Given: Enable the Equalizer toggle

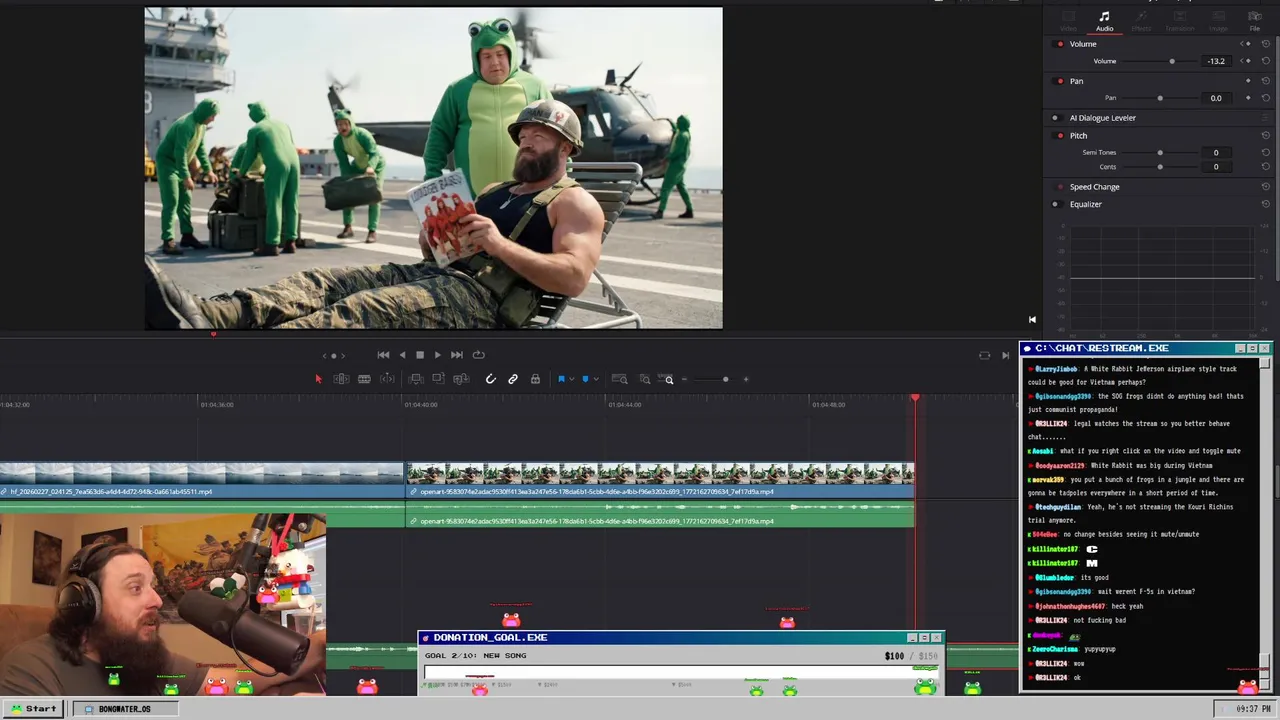Looking at the screenshot, I should 1055,205.
